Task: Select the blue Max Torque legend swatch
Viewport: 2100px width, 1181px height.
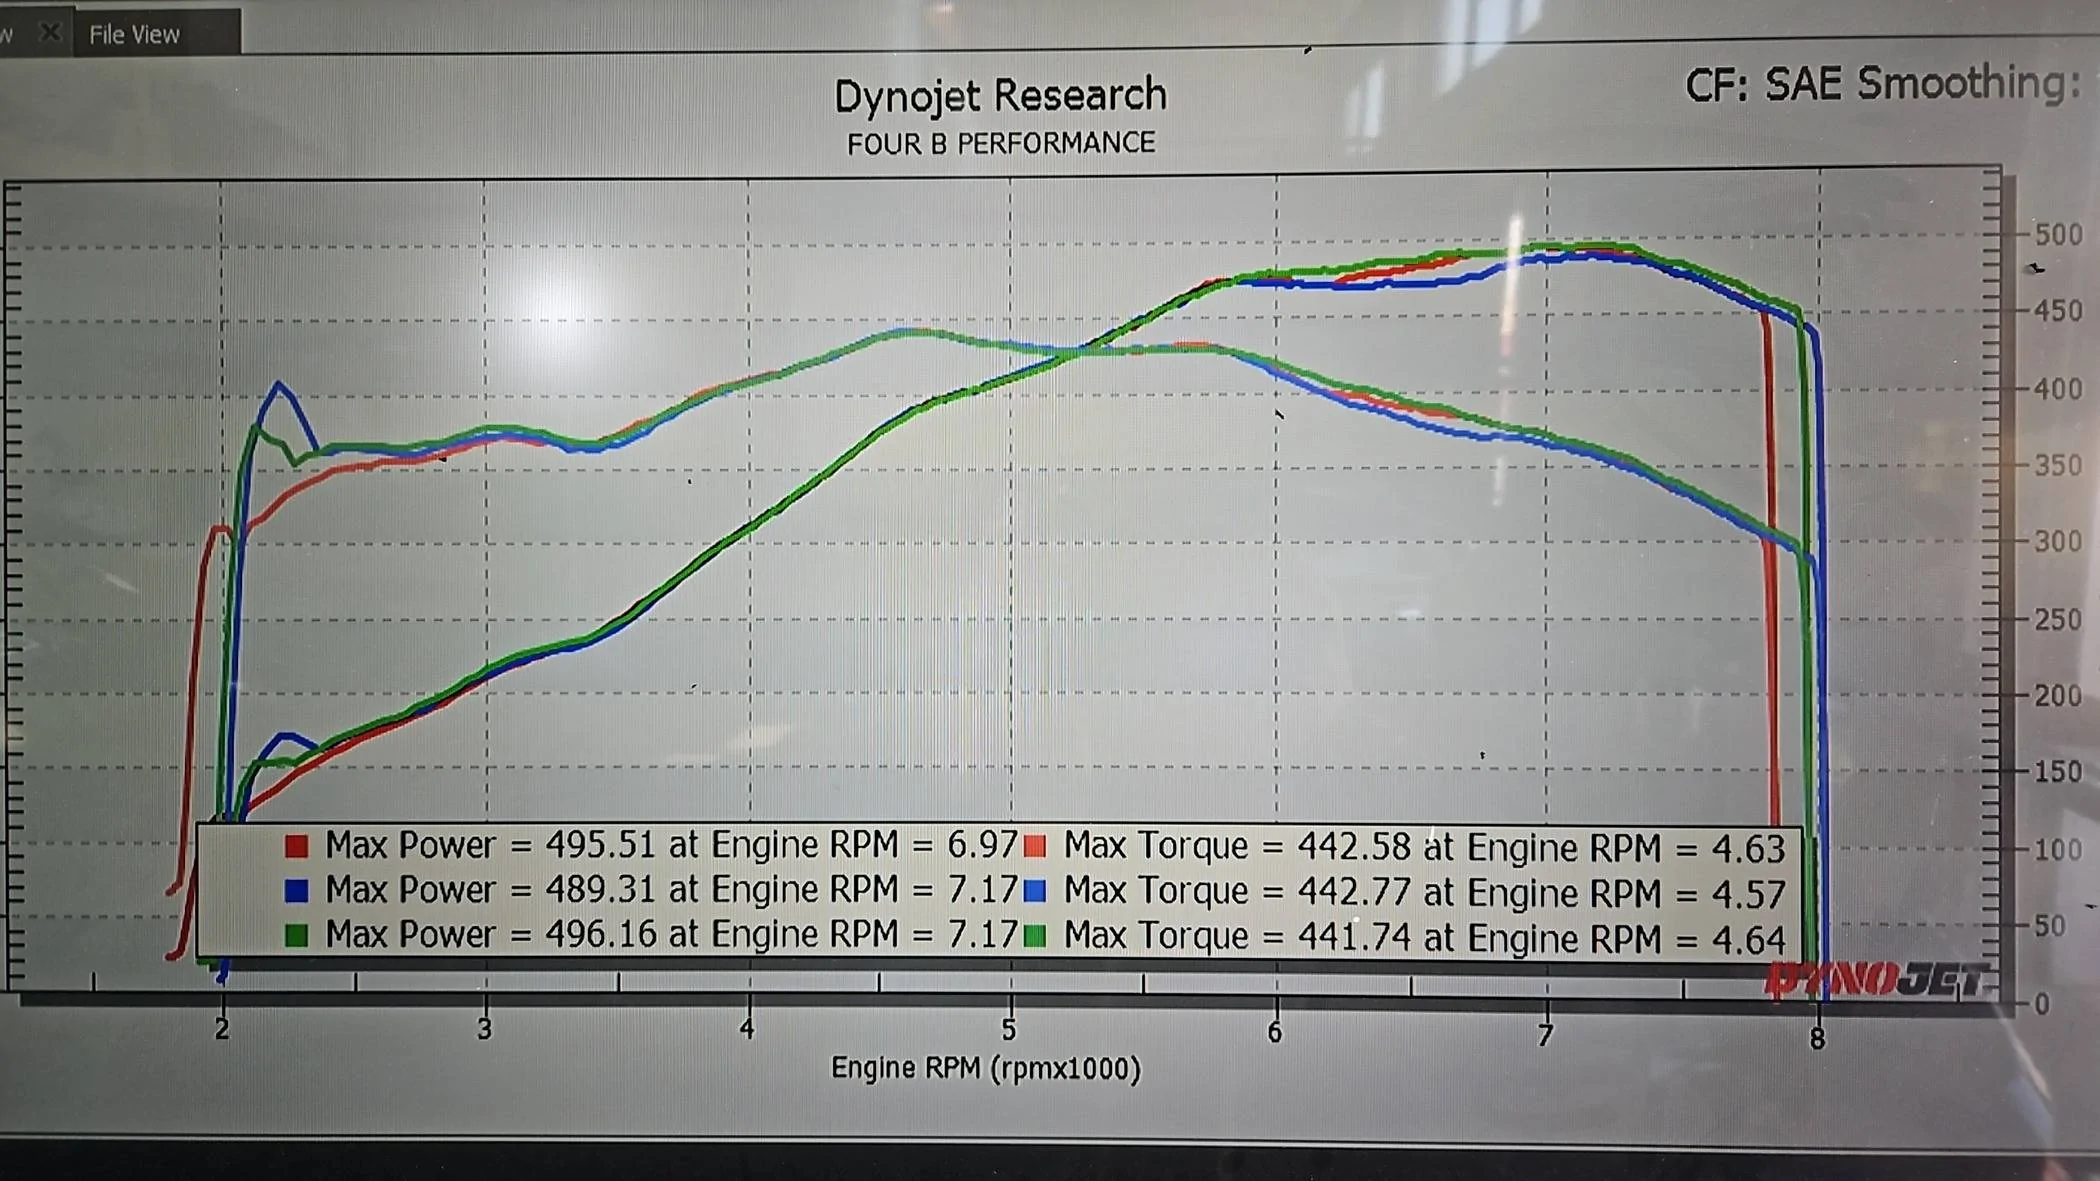Action: [x=1035, y=891]
